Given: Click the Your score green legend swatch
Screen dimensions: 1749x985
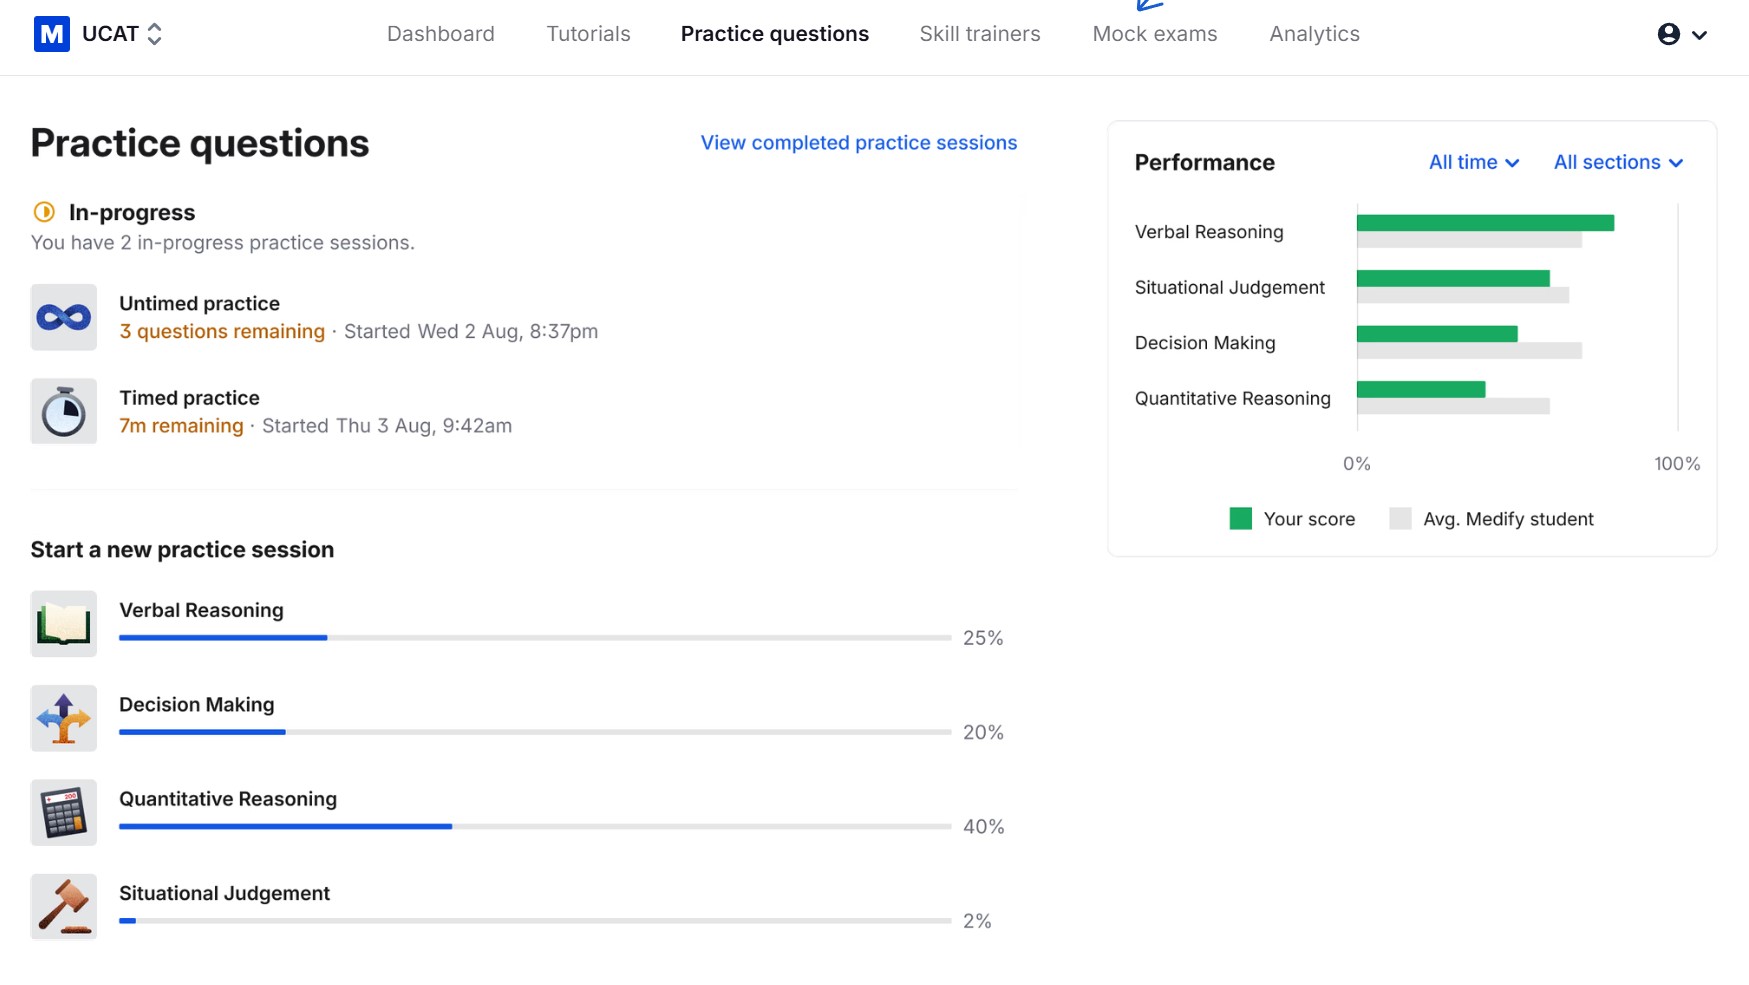Looking at the screenshot, I should (1240, 518).
